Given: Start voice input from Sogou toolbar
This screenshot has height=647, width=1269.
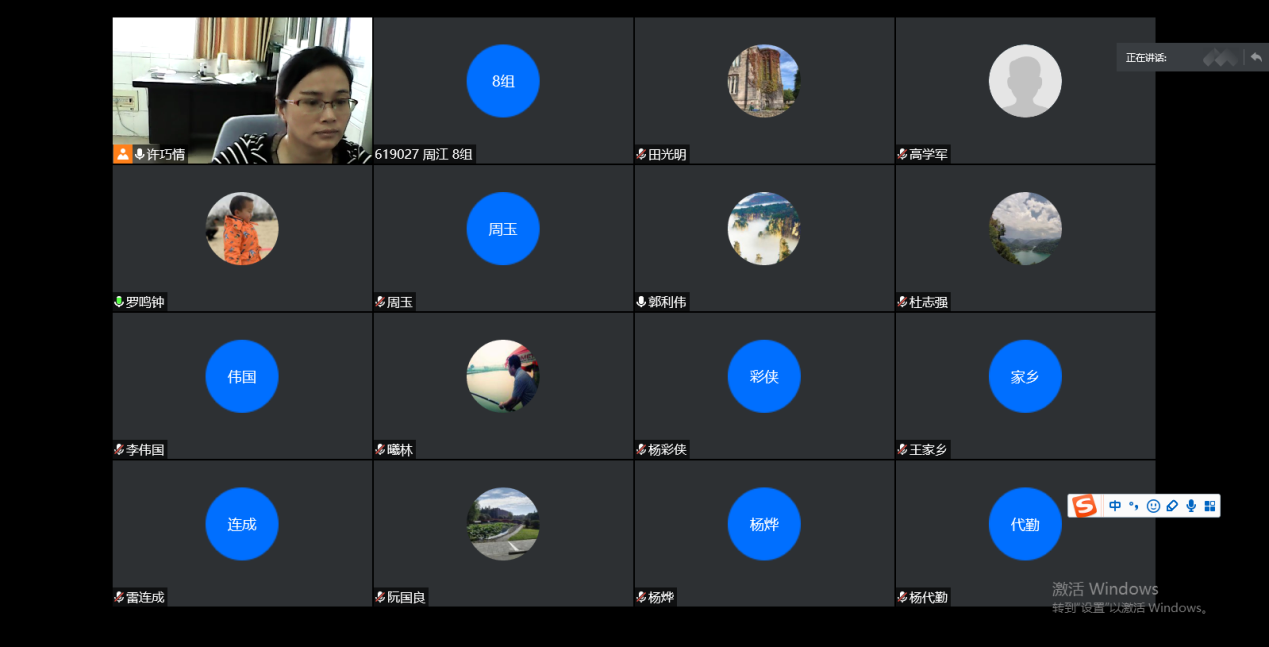Looking at the screenshot, I should pyautogui.click(x=1191, y=506).
